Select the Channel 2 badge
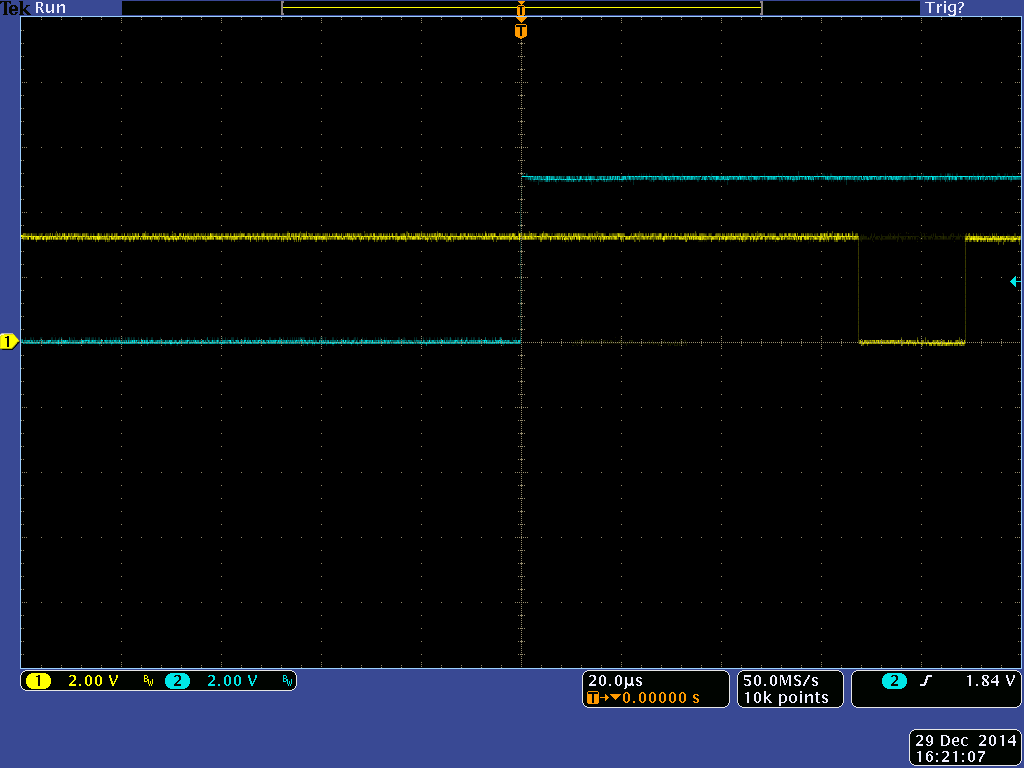Screen dimensions: 1024x768 [177, 680]
